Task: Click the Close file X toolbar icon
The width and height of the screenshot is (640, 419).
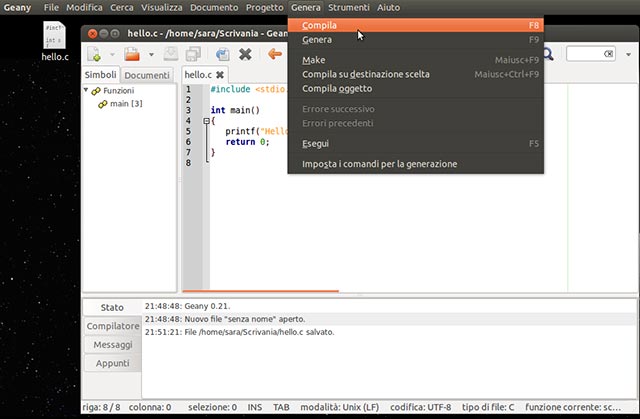Action: (245, 54)
